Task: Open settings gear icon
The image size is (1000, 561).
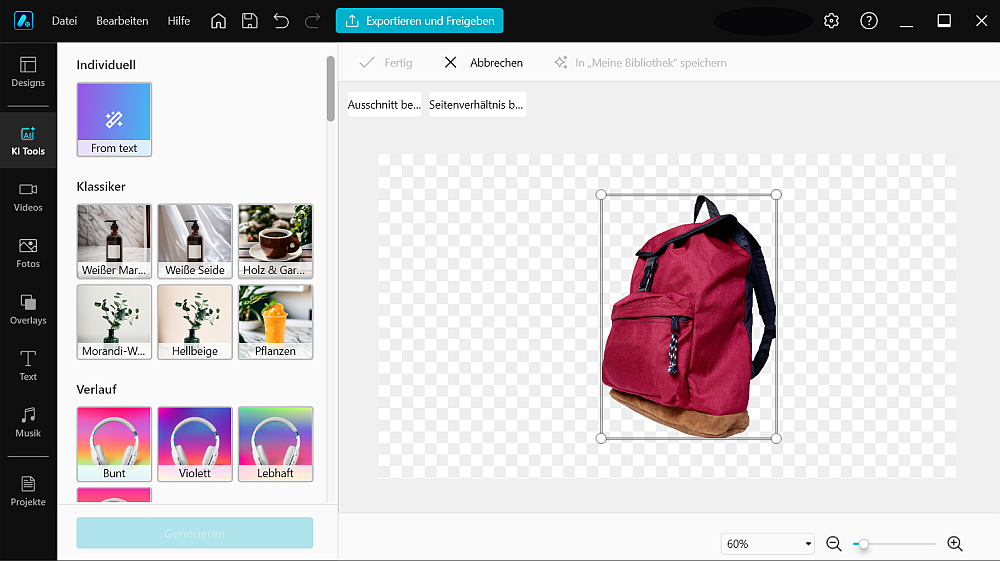Action: [x=831, y=21]
